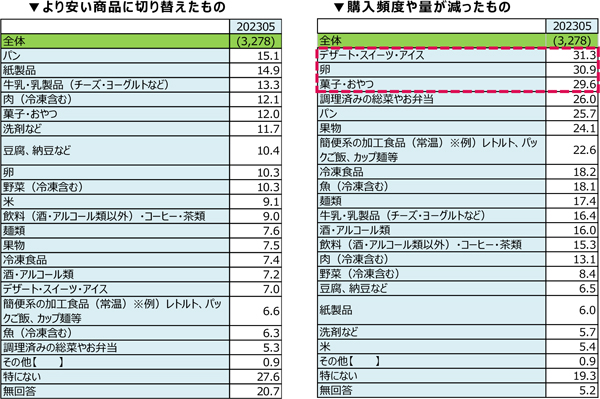Select the value 5.2 for 無回答
The width and height of the screenshot is (600, 399).
[587, 390]
